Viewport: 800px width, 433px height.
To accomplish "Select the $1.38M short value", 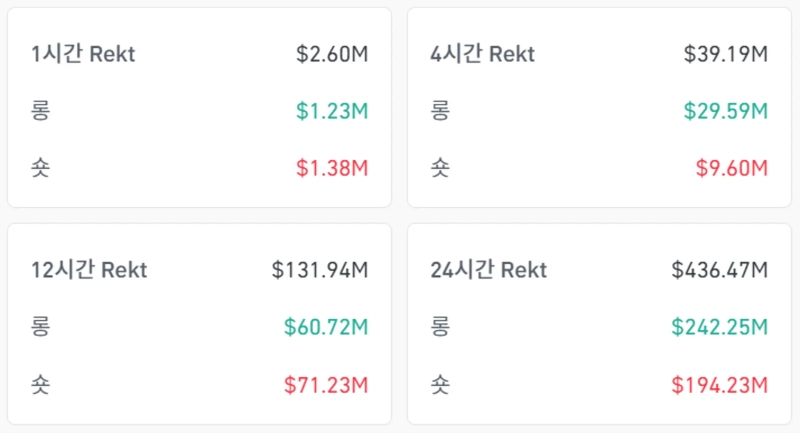I will 332,168.
